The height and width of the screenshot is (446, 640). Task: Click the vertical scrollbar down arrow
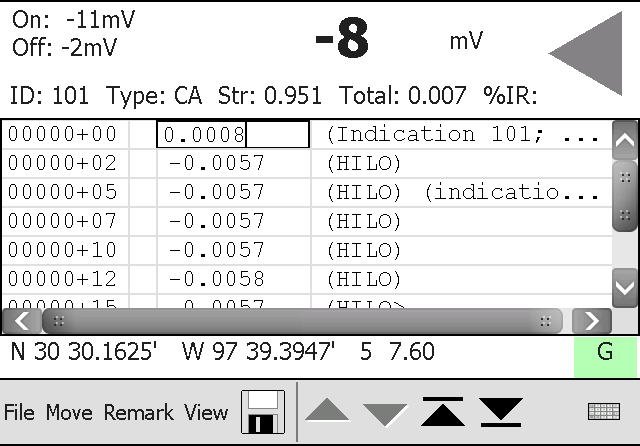pyautogui.click(x=625, y=288)
